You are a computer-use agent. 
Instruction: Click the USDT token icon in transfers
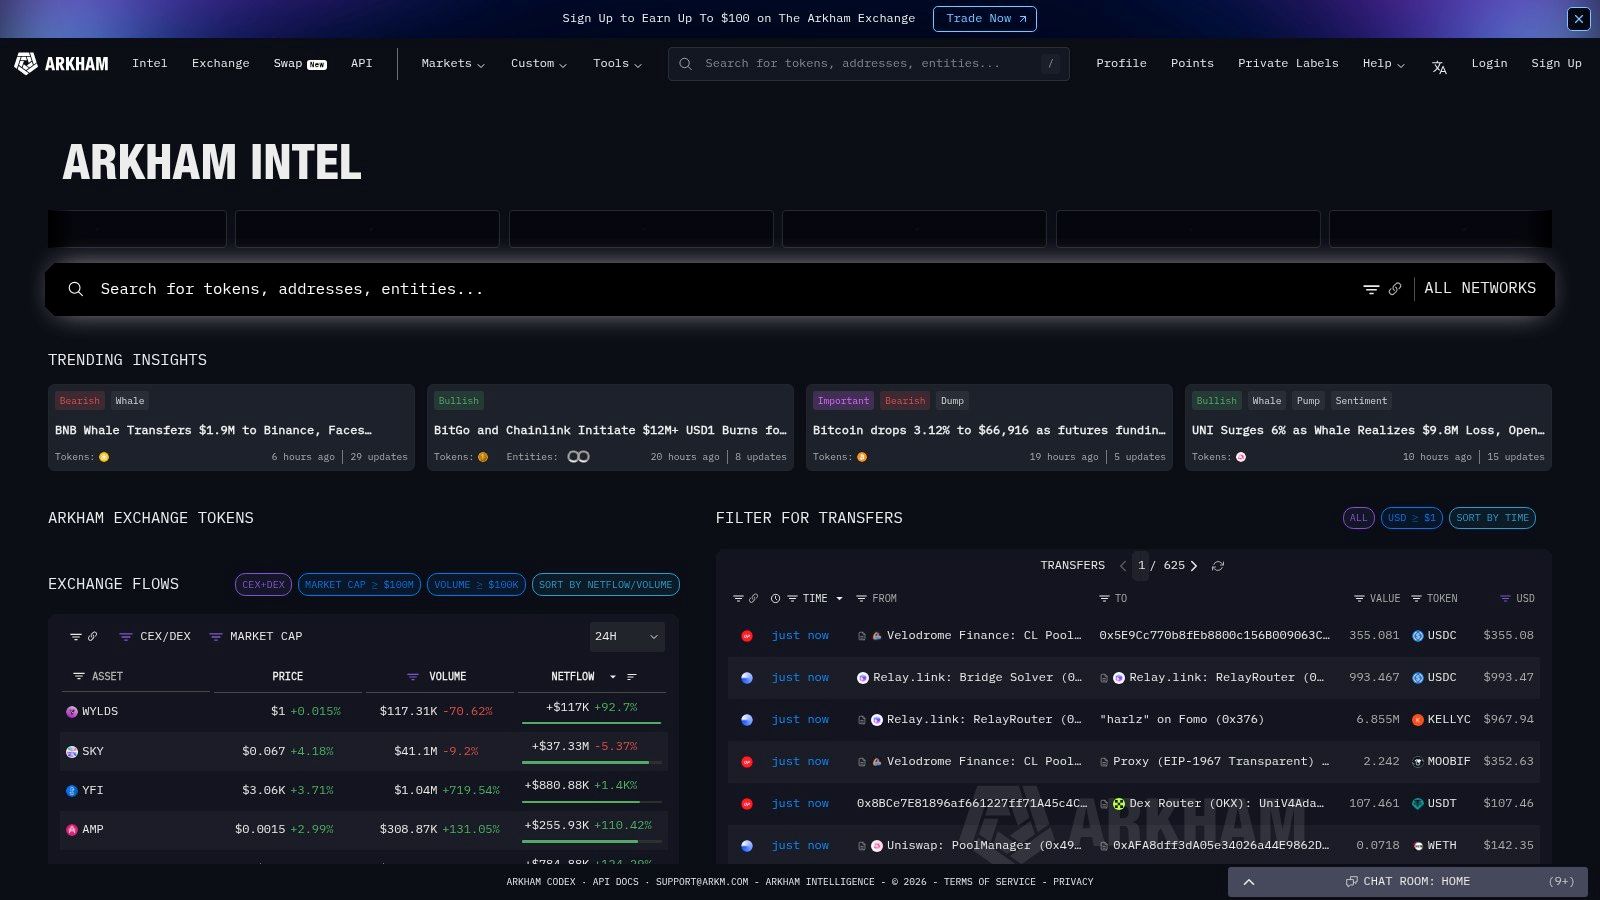coord(1418,804)
